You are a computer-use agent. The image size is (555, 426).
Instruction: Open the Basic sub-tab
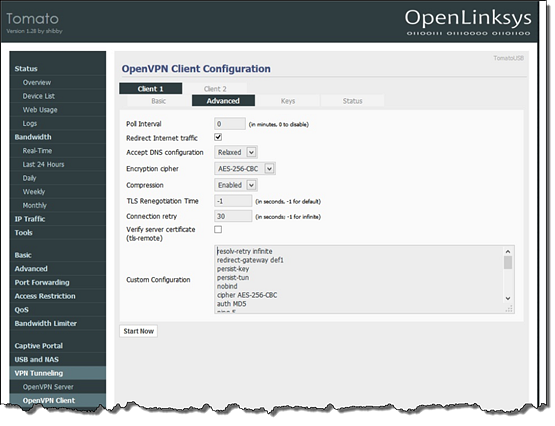tap(159, 101)
